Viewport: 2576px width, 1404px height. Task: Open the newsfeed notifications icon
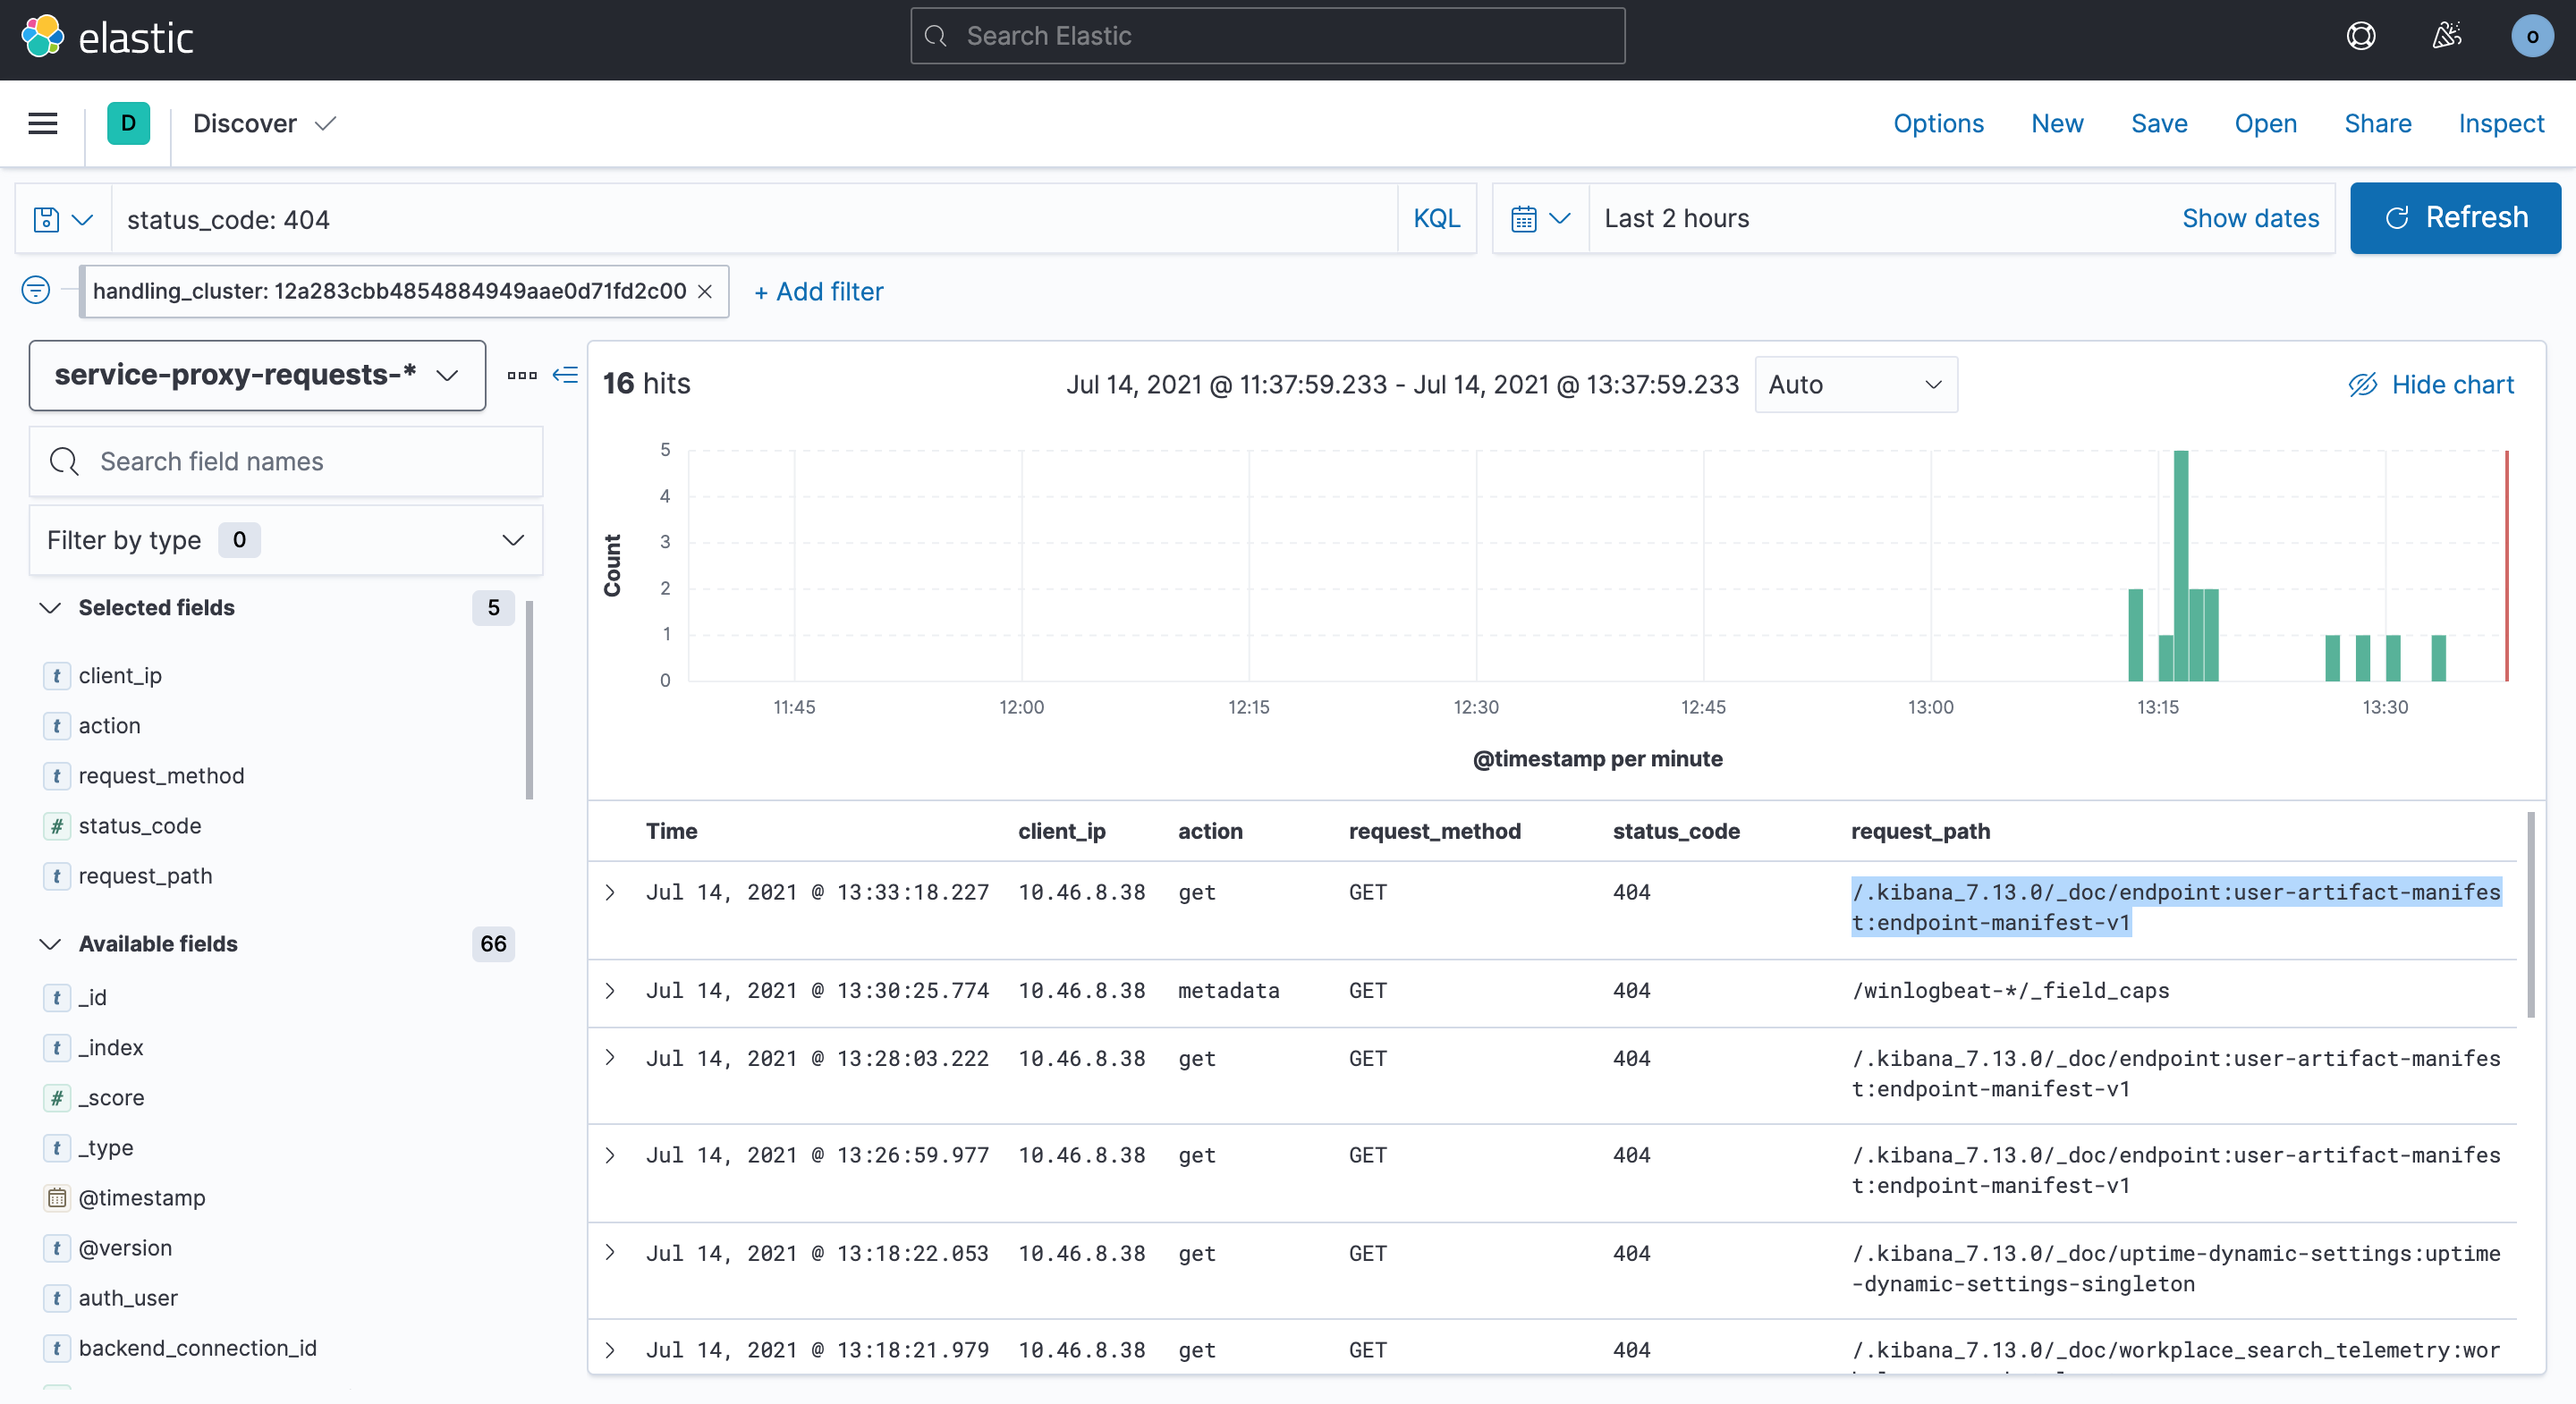pyautogui.click(x=2446, y=35)
